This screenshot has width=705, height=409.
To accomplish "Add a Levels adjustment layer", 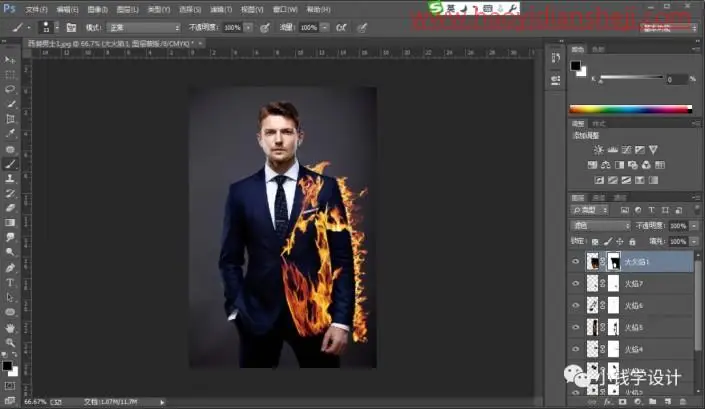I will (612, 150).
